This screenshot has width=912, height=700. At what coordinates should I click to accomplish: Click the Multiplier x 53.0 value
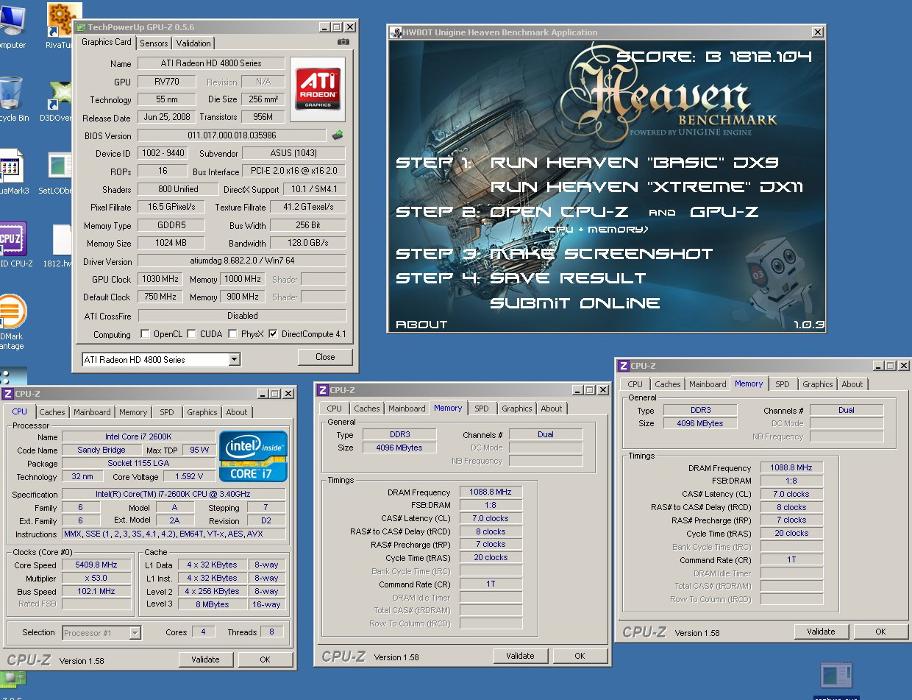pos(96,578)
